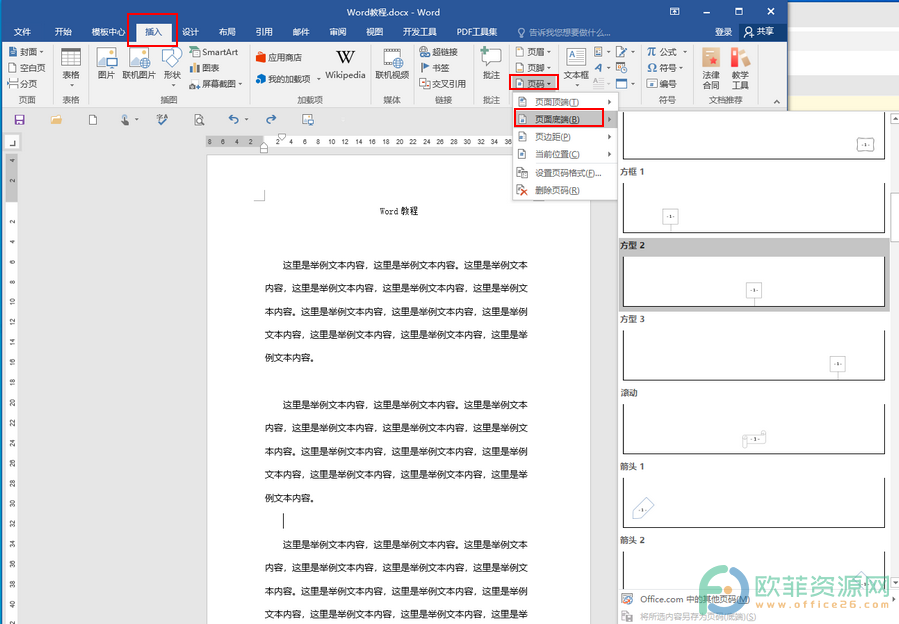Open the Symbol (符号) dropdown
The width and height of the screenshot is (899, 624).
[x=665, y=68]
